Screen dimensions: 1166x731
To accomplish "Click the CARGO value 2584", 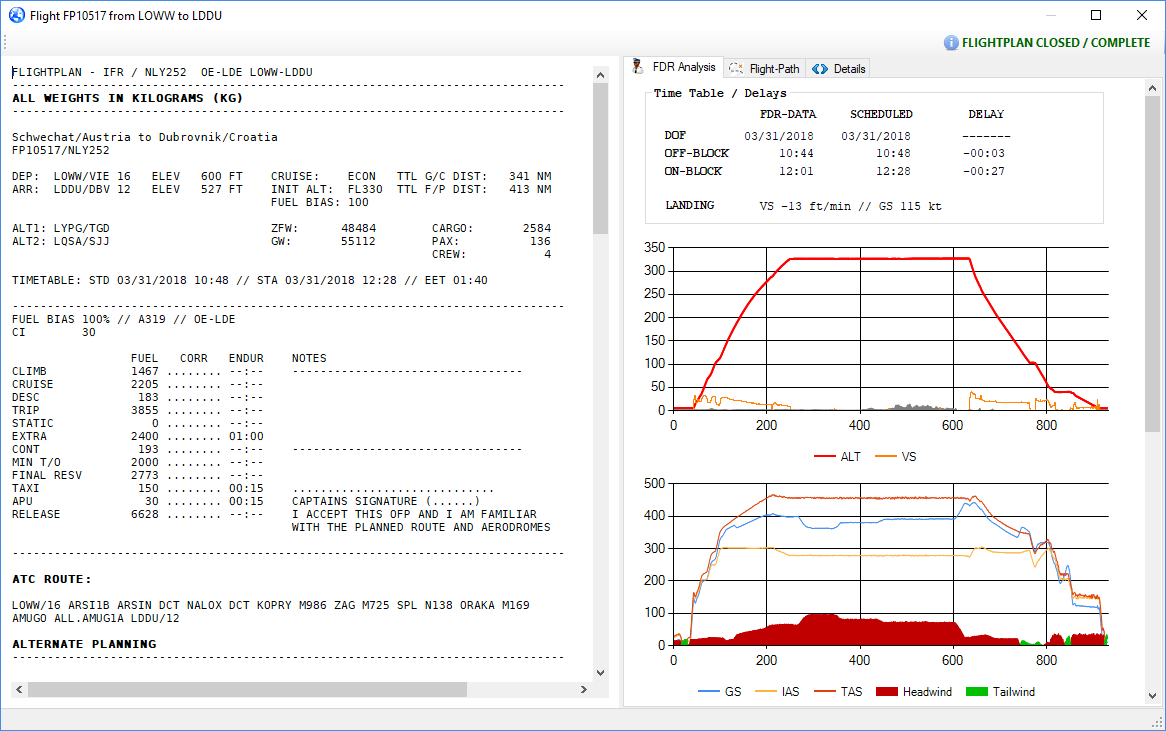I will click(537, 228).
